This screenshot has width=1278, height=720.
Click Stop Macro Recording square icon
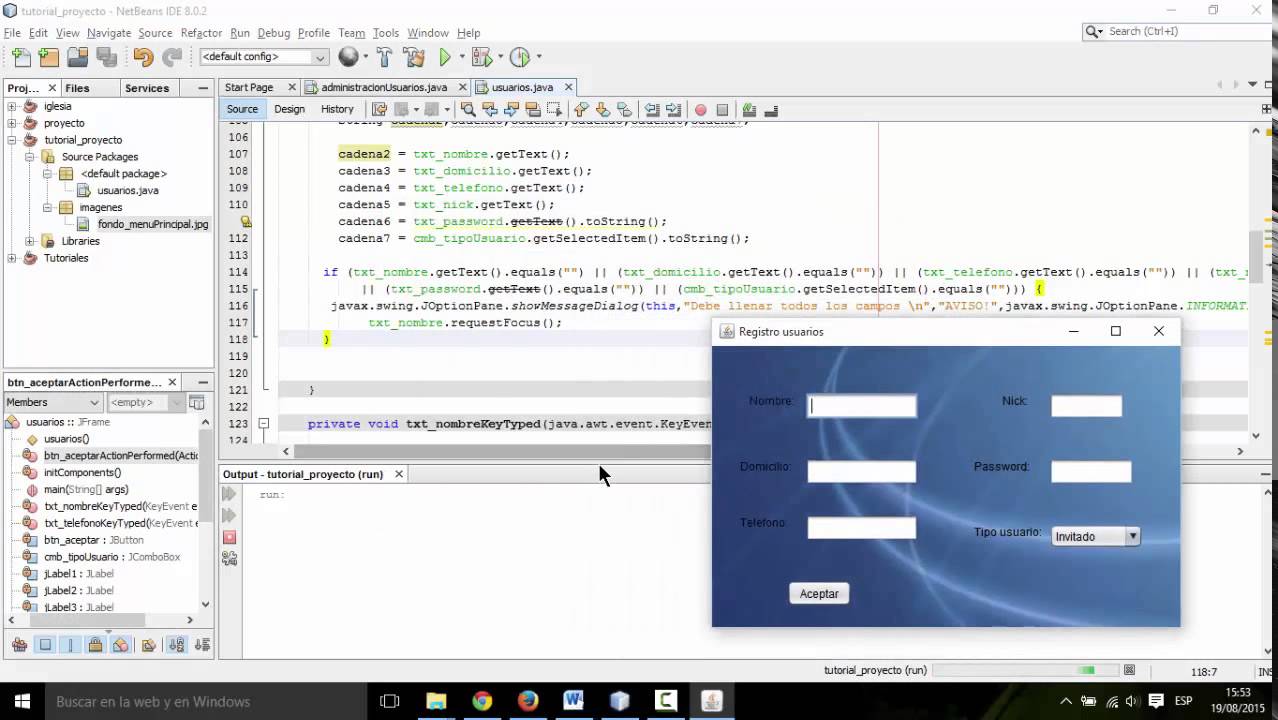tap(722, 109)
